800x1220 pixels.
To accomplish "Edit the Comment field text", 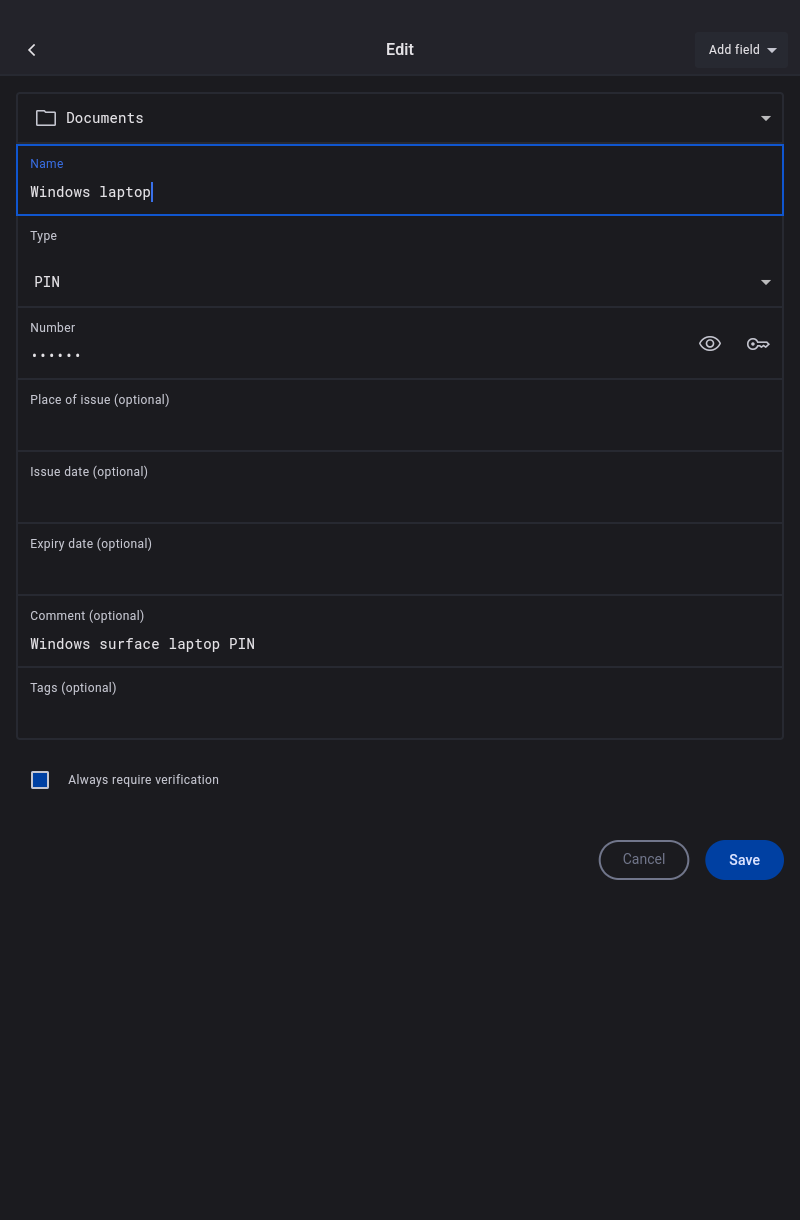I will (400, 644).
